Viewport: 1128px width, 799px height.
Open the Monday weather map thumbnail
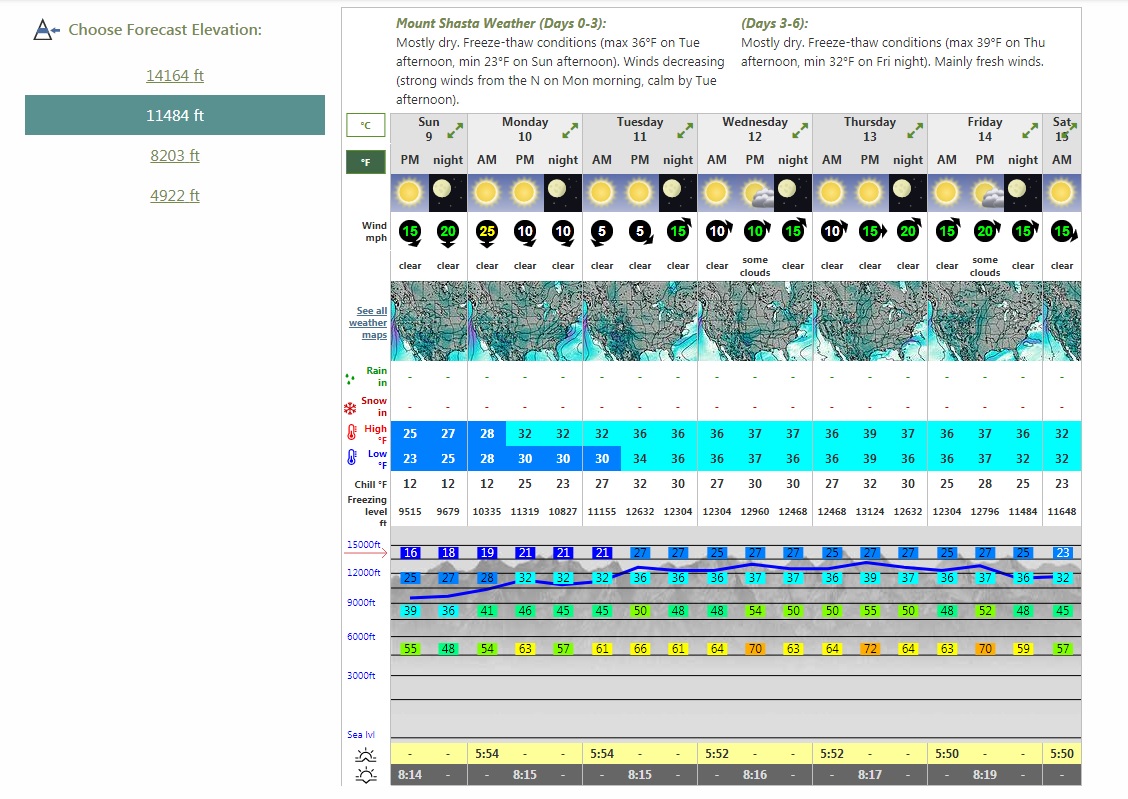[x=525, y=321]
